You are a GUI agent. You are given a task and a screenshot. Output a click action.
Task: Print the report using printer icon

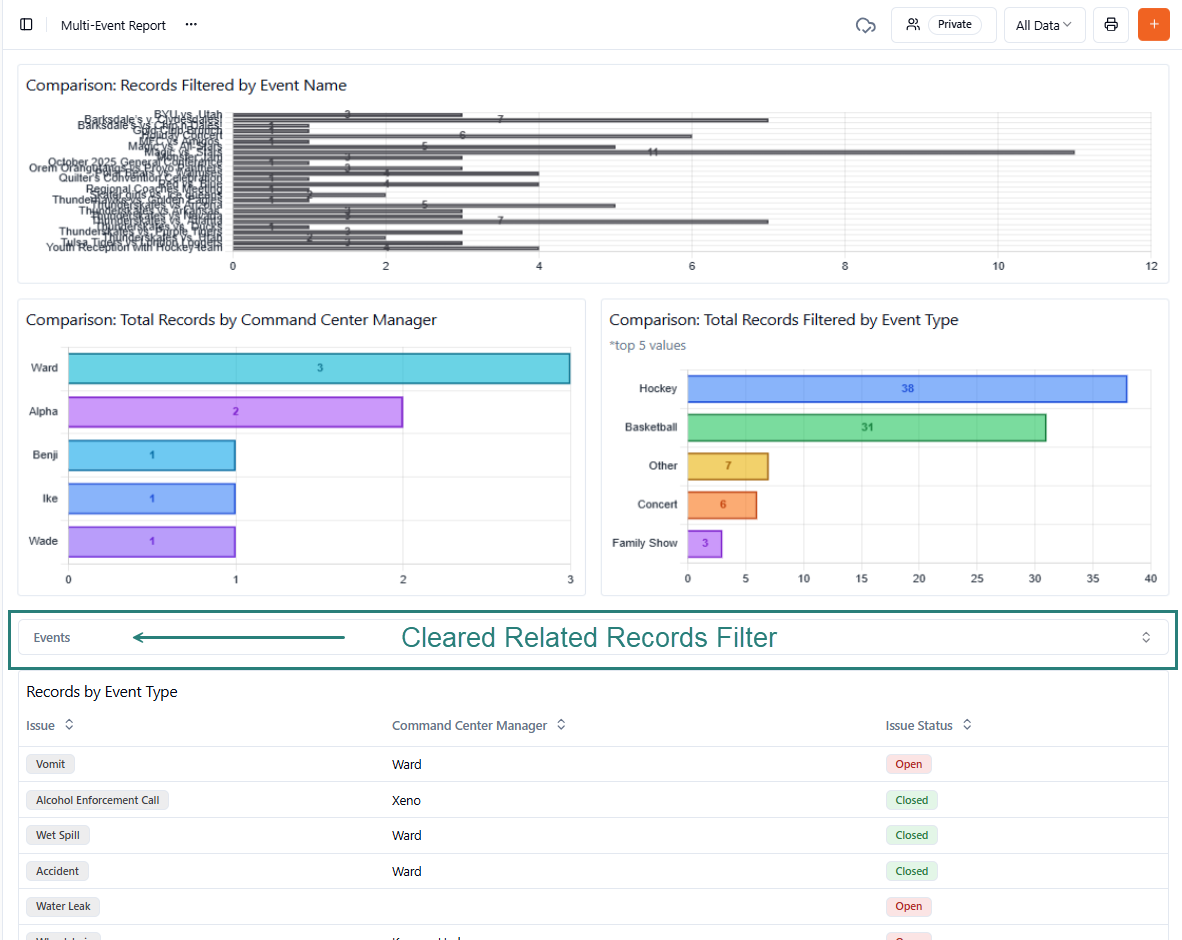pyautogui.click(x=1110, y=25)
